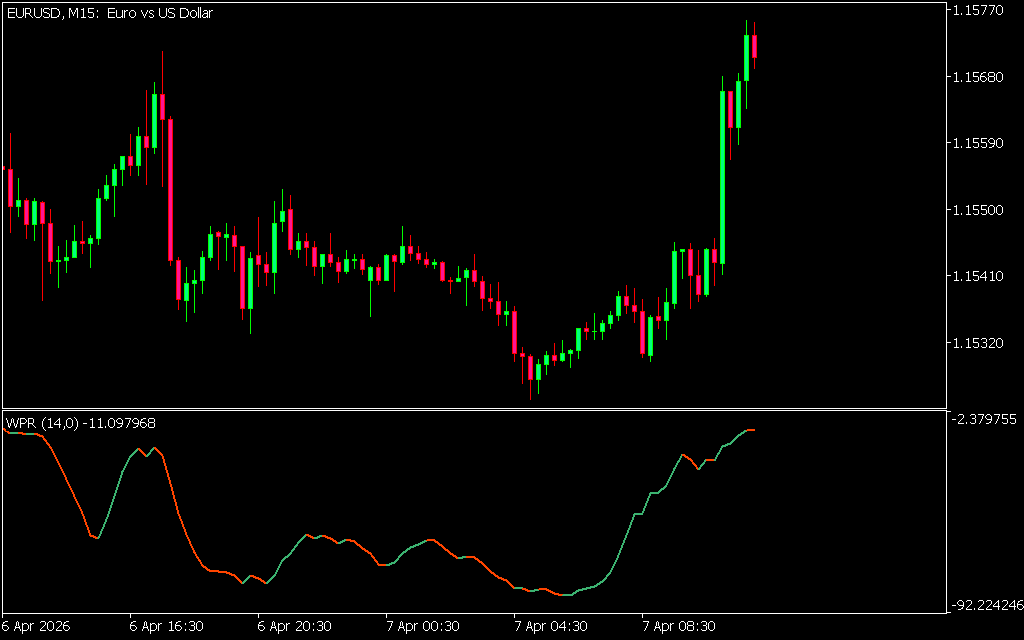The height and width of the screenshot is (640, 1024).
Task: Click the tallest green candle near chart's right
Action: tap(722, 177)
